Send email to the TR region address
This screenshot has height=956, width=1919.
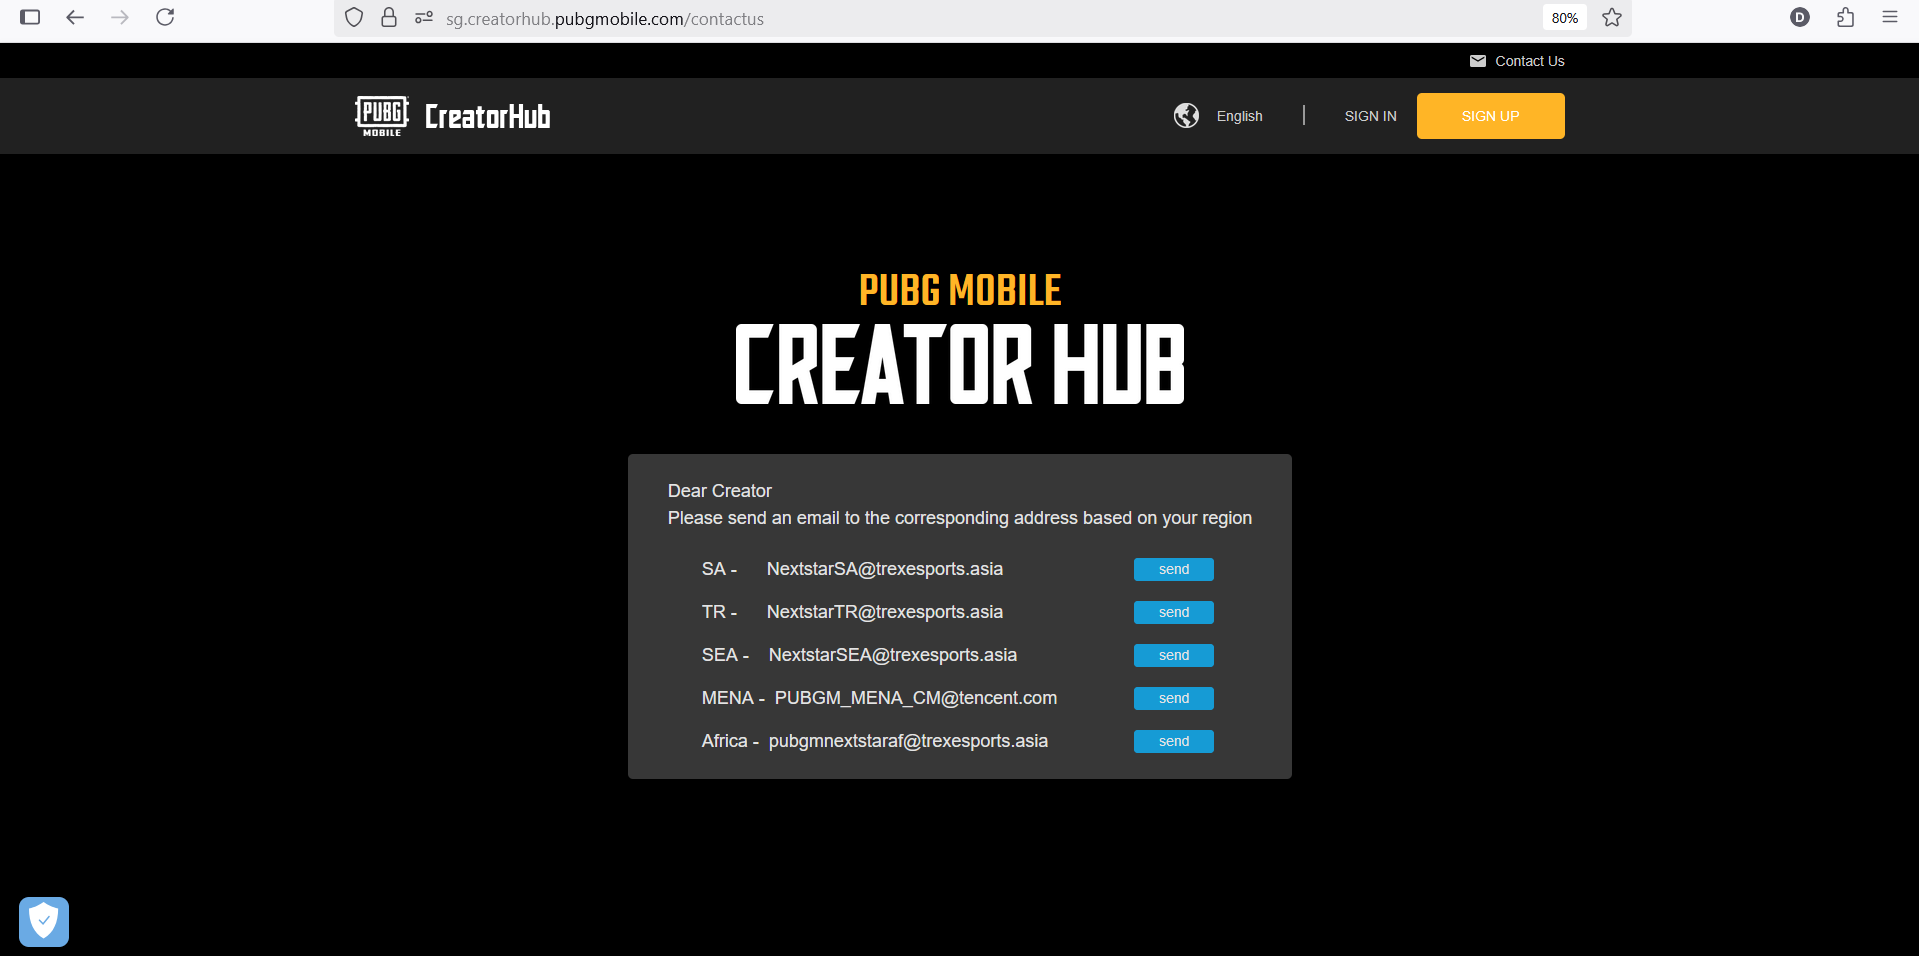pos(1174,612)
